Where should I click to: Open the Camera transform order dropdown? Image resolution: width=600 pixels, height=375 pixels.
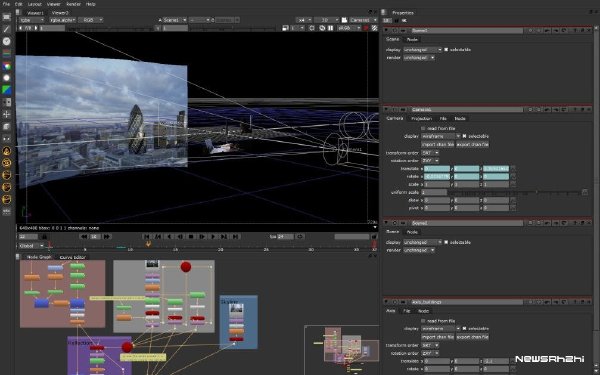[x=430, y=153]
